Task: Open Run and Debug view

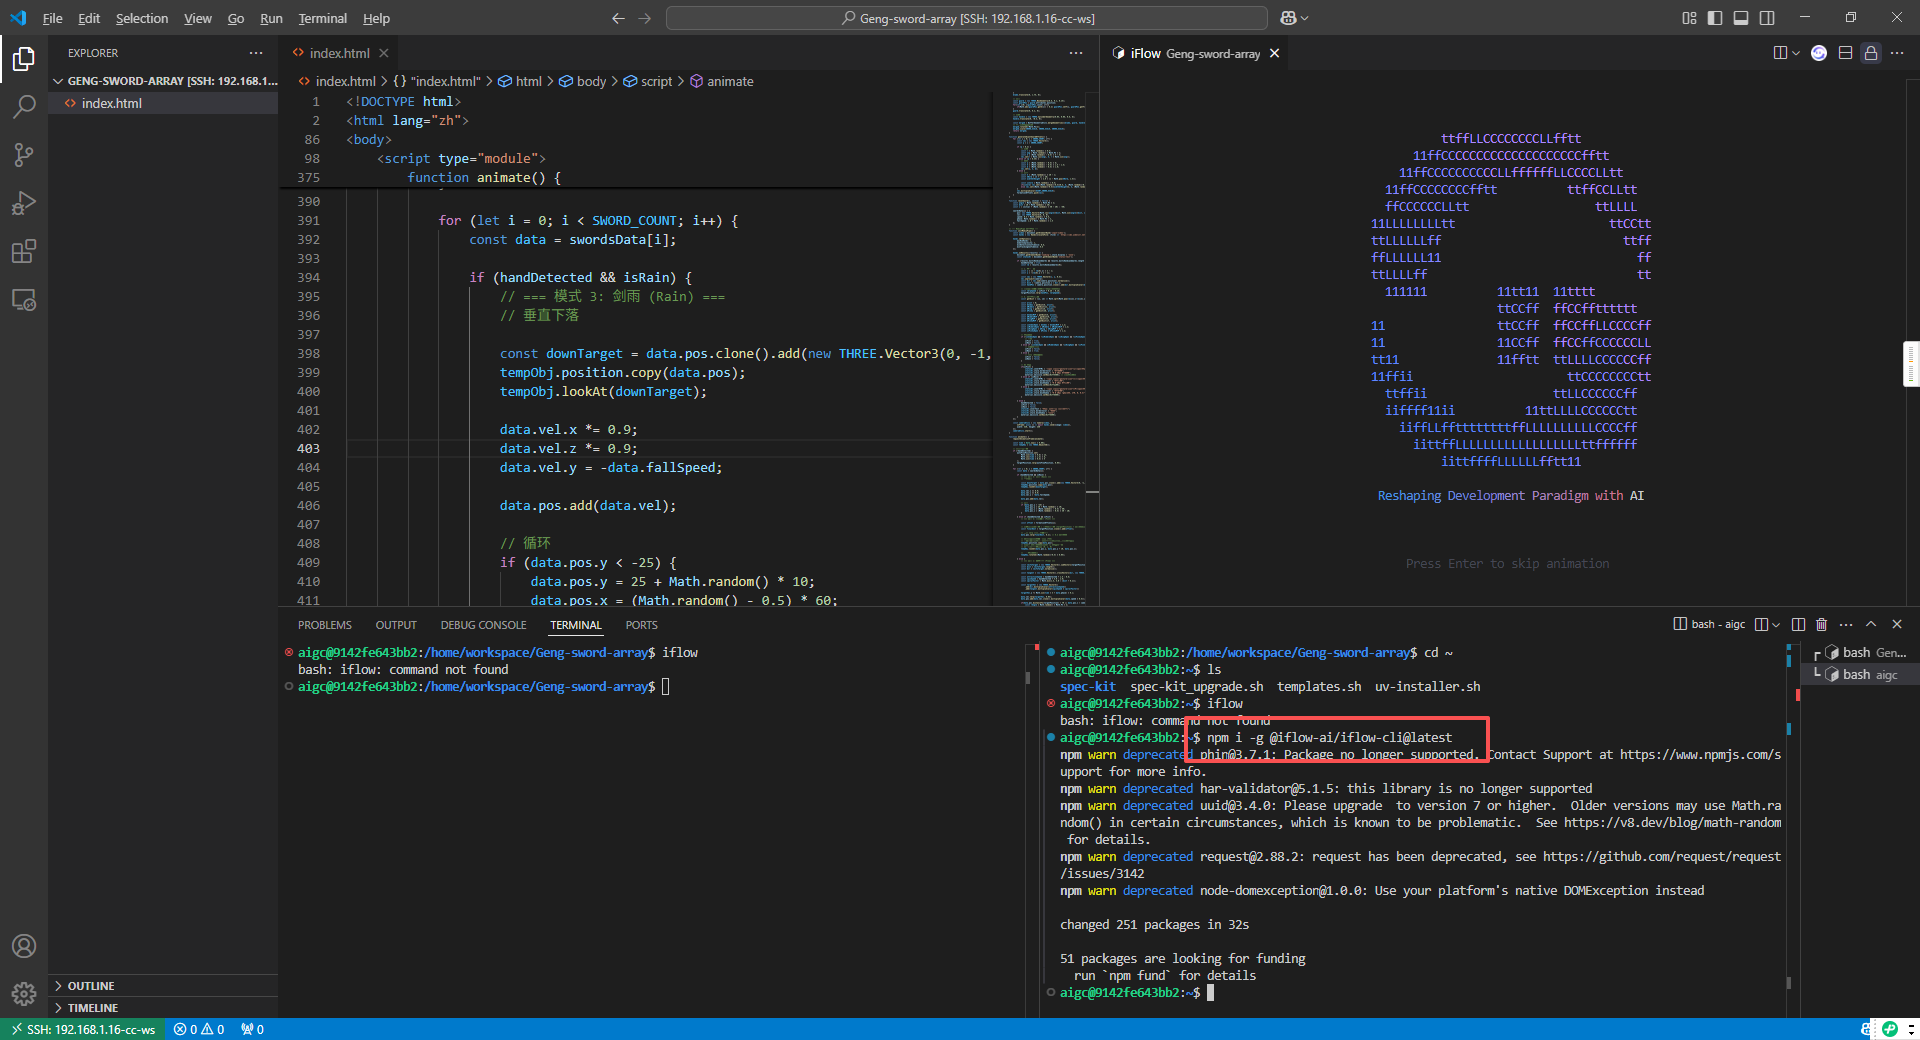Action: coord(24,203)
